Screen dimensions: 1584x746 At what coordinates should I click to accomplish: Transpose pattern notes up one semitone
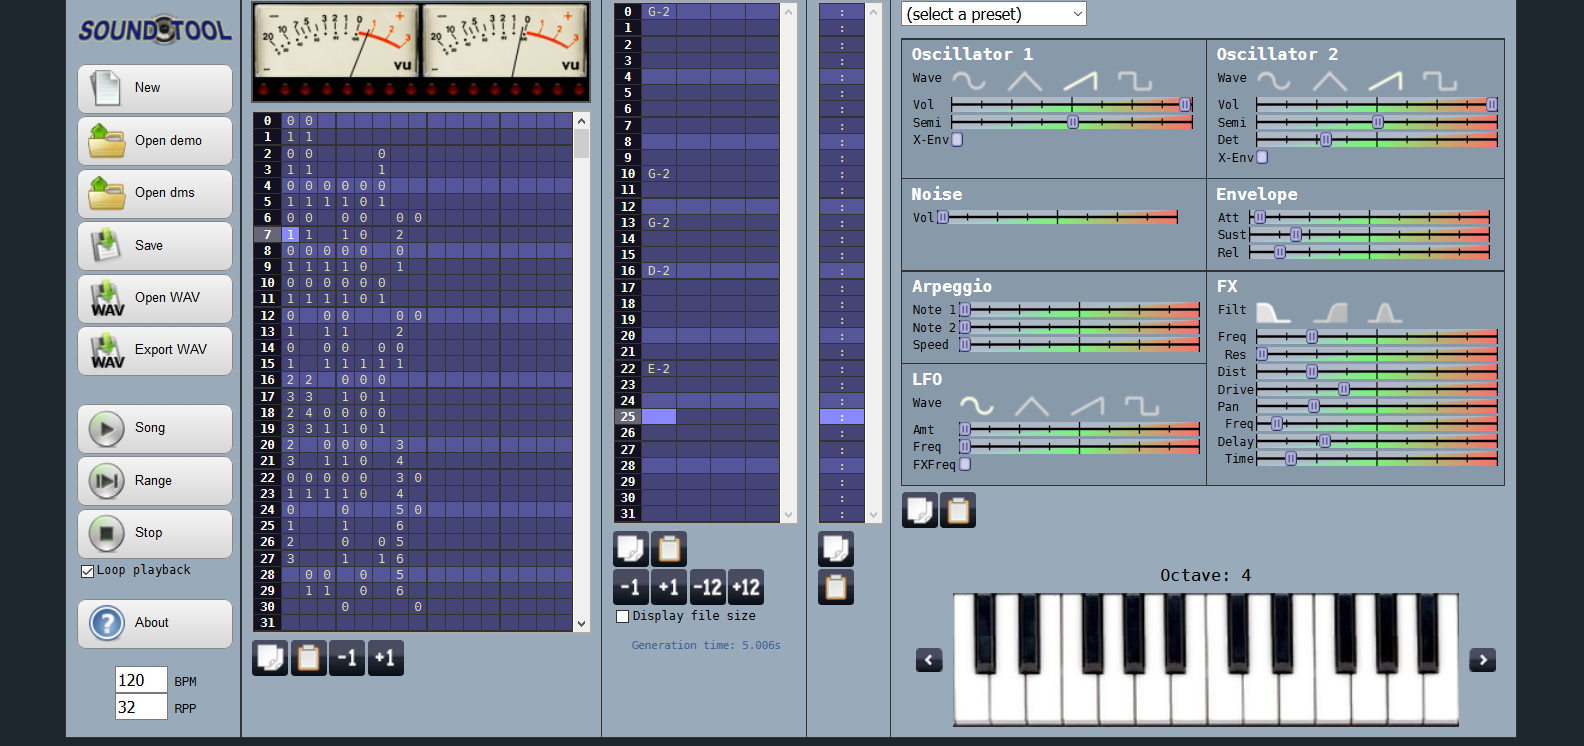(669, 587)
